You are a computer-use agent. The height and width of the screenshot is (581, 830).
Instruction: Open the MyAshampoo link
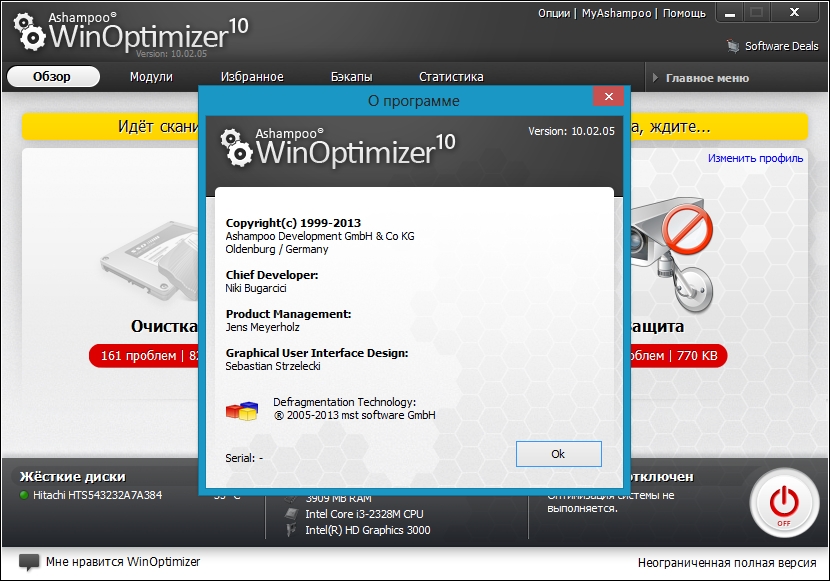[616, 13]
